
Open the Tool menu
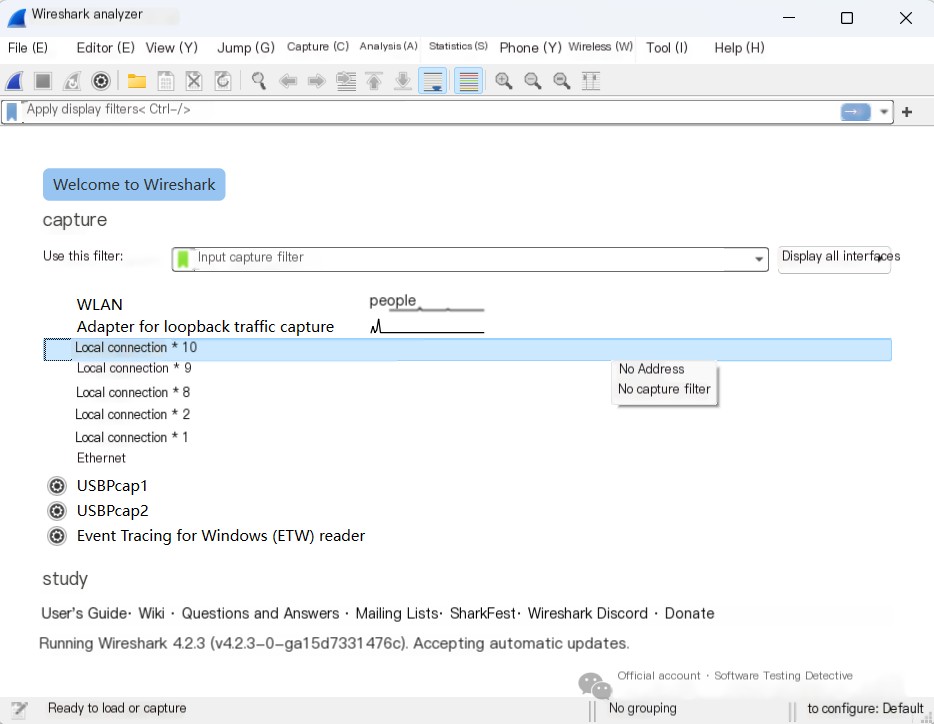point(667,48)
